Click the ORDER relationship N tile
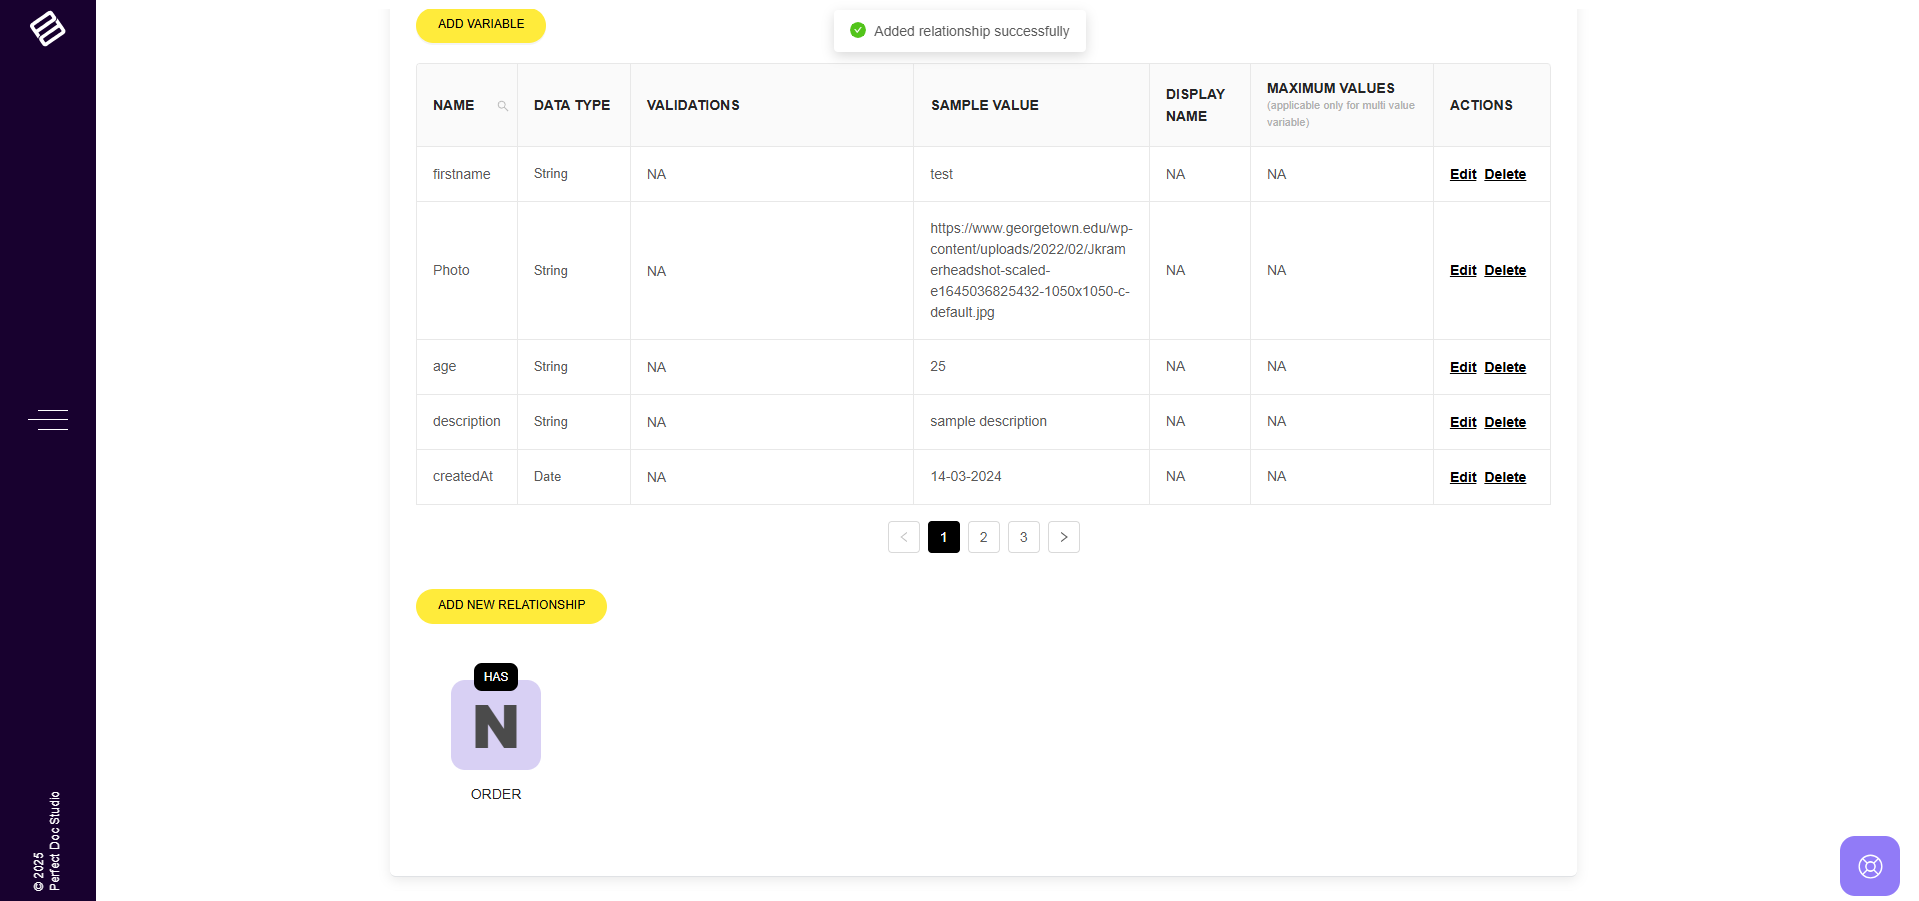1919x901 pixels. click(496, 726)
